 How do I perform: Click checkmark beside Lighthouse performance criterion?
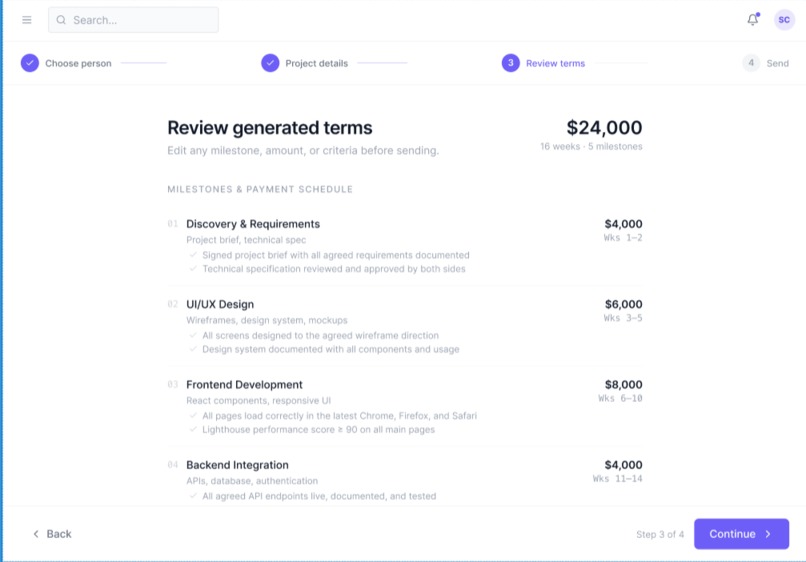coord(193,429)
